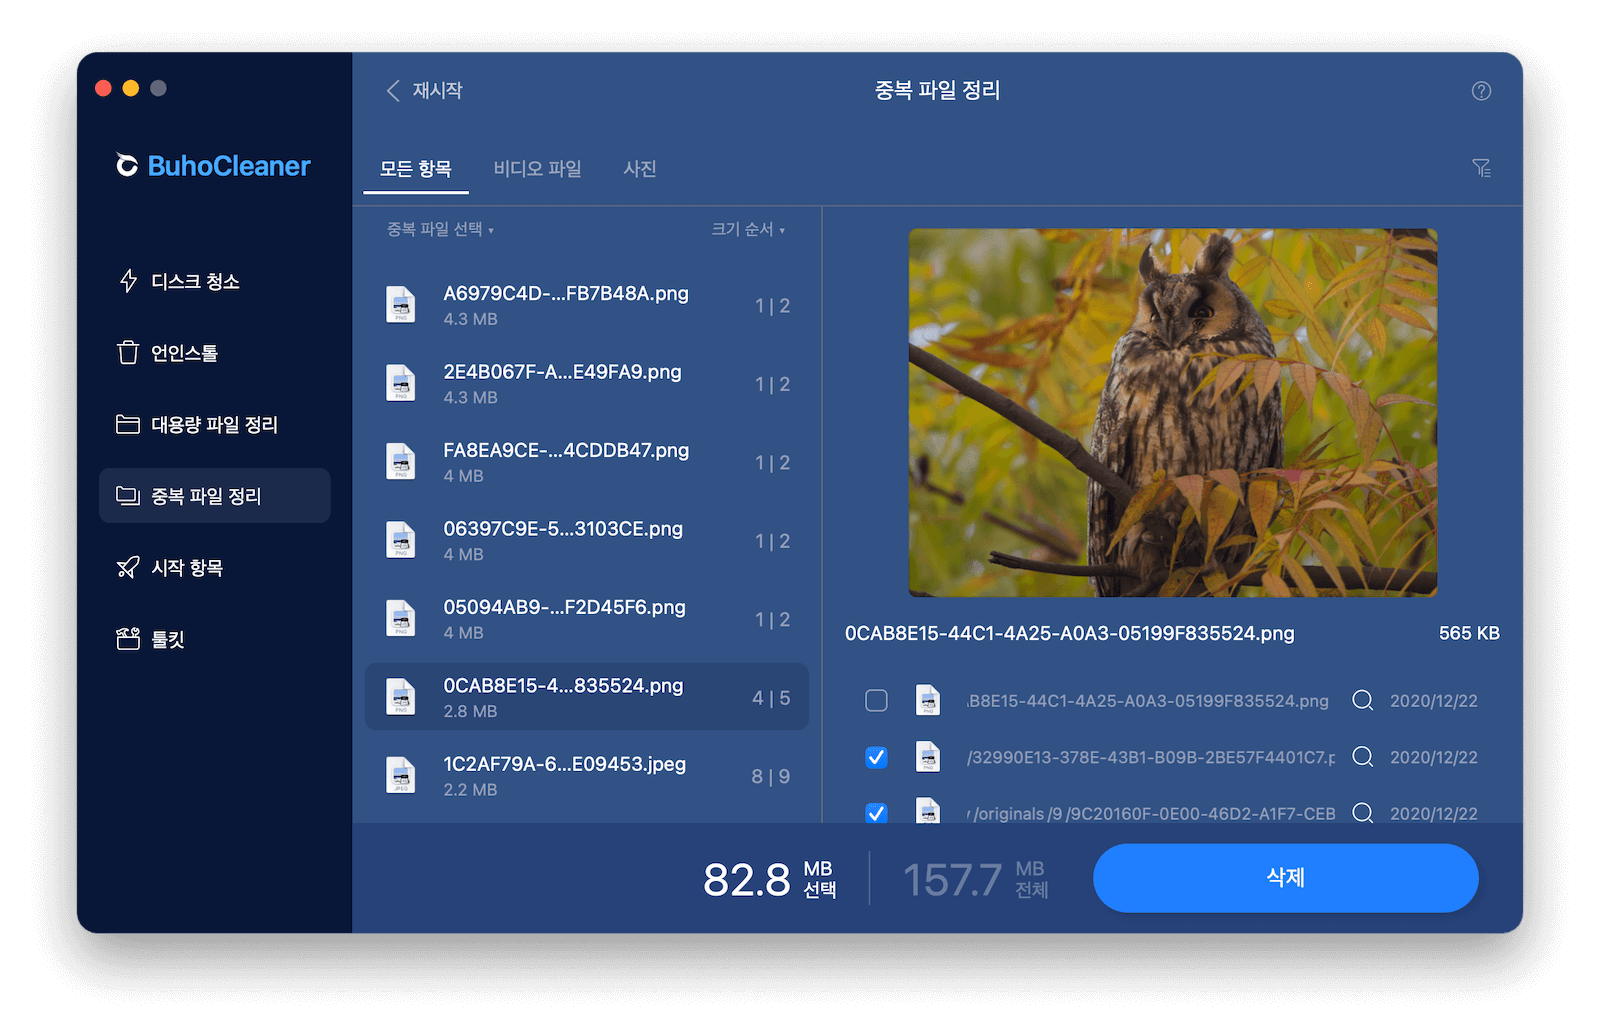1600x1035 pixels.
Task: Open the filter icon at top right
Action: point(1481,168)
